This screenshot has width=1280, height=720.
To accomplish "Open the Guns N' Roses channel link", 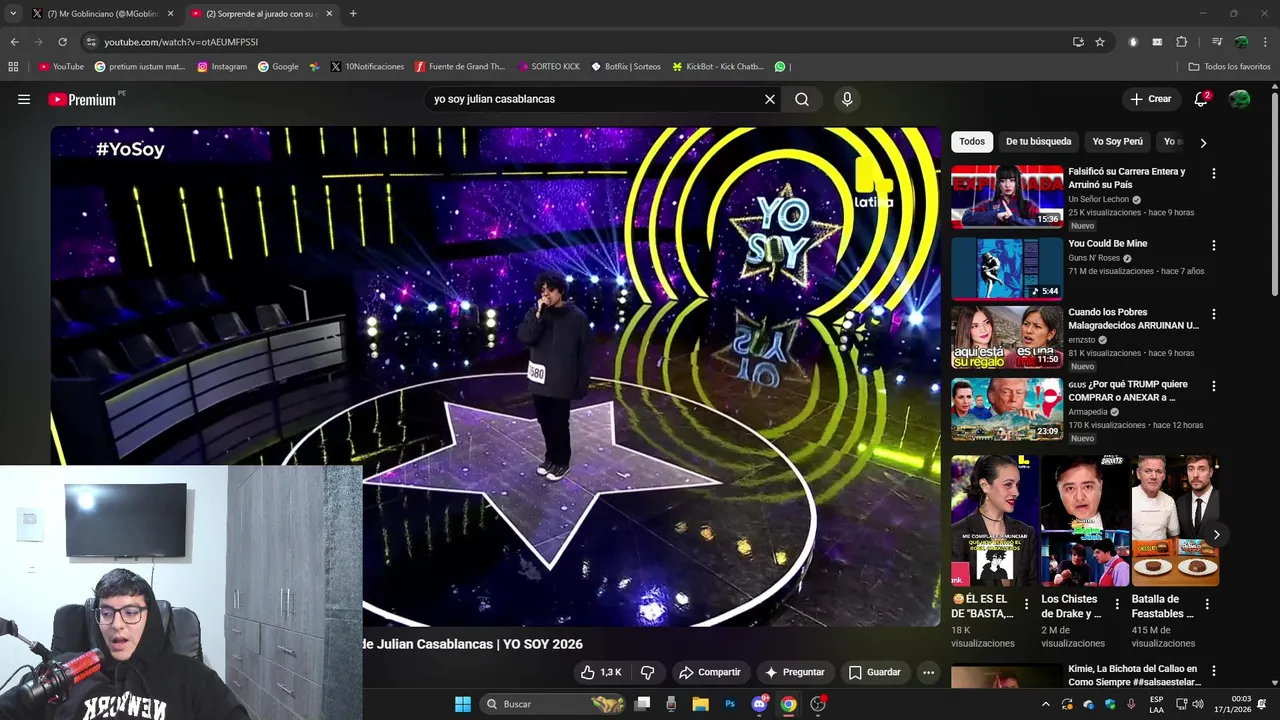I will 1094,258.
